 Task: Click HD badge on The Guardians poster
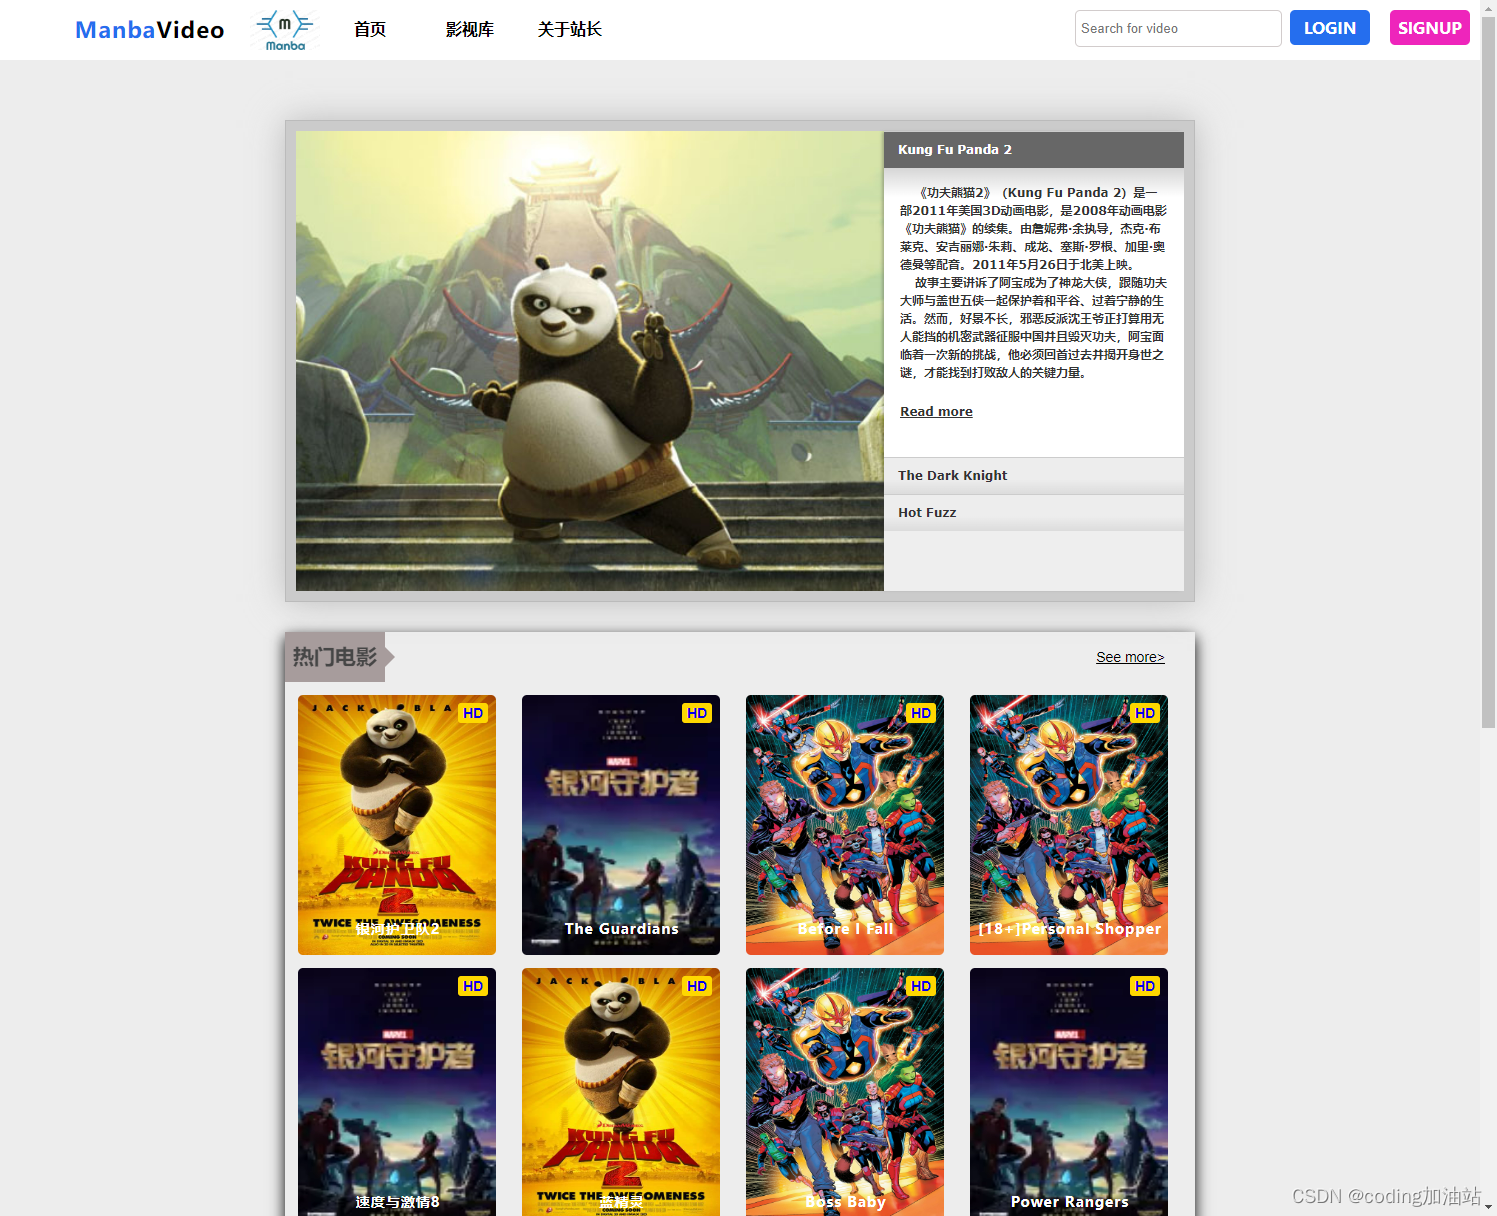coord(697,713)
